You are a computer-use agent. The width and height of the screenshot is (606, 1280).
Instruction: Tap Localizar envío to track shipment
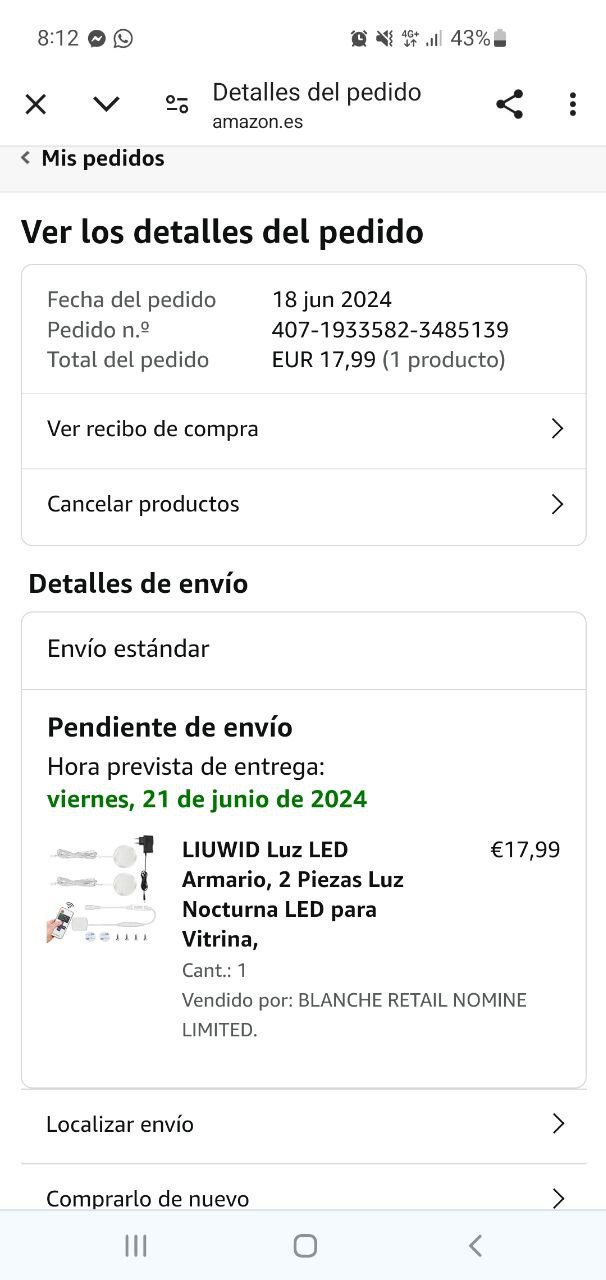(120, 1124)
